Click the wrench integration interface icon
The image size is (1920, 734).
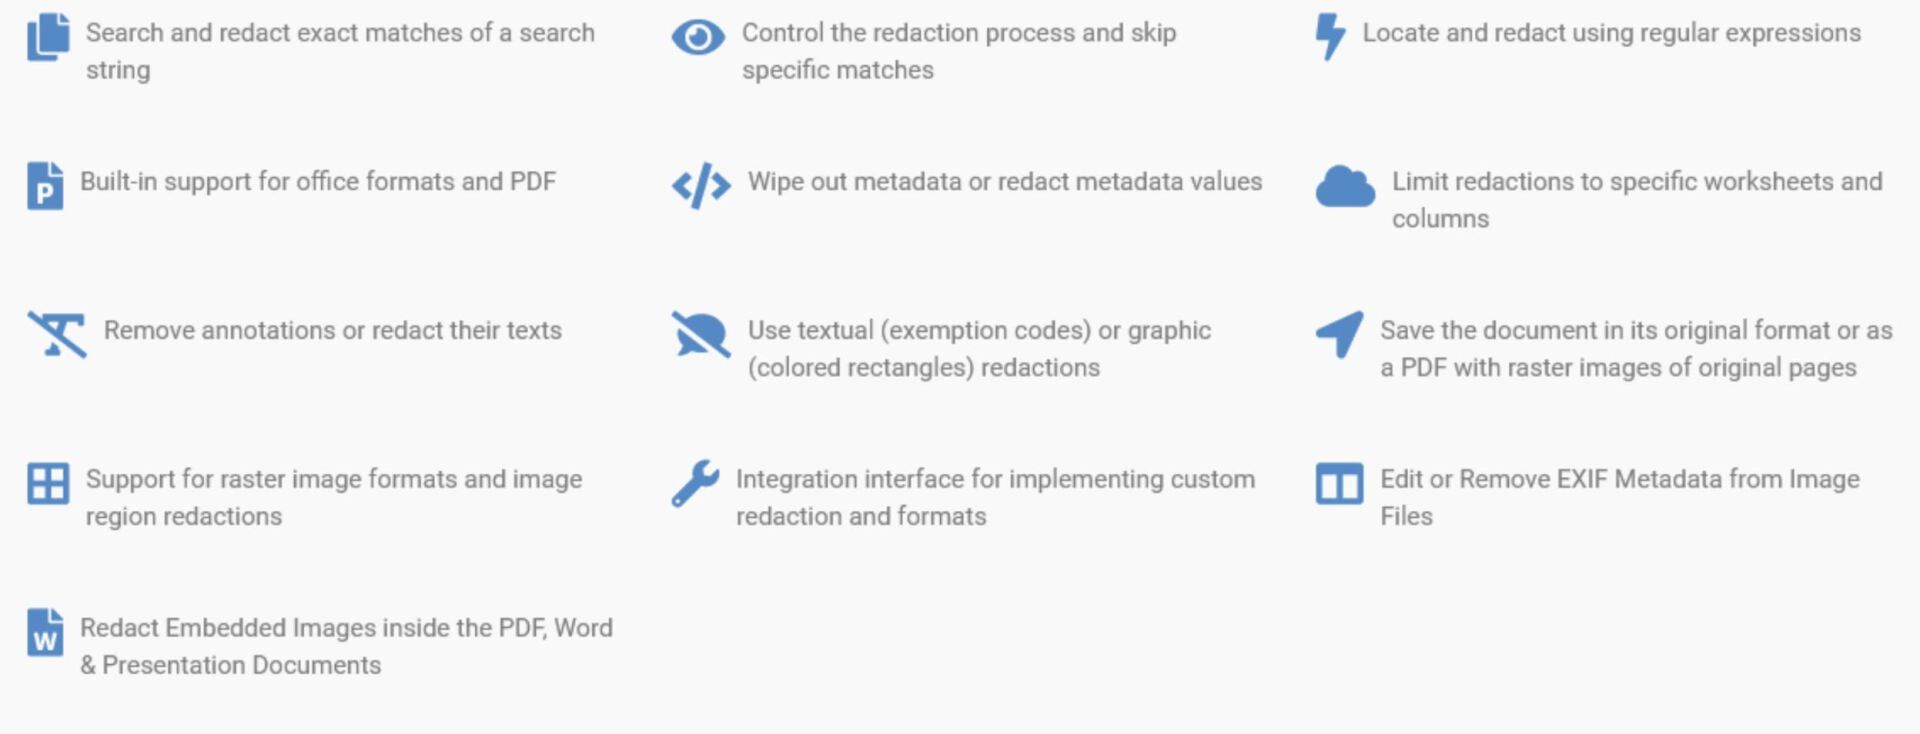pos(695,483)
